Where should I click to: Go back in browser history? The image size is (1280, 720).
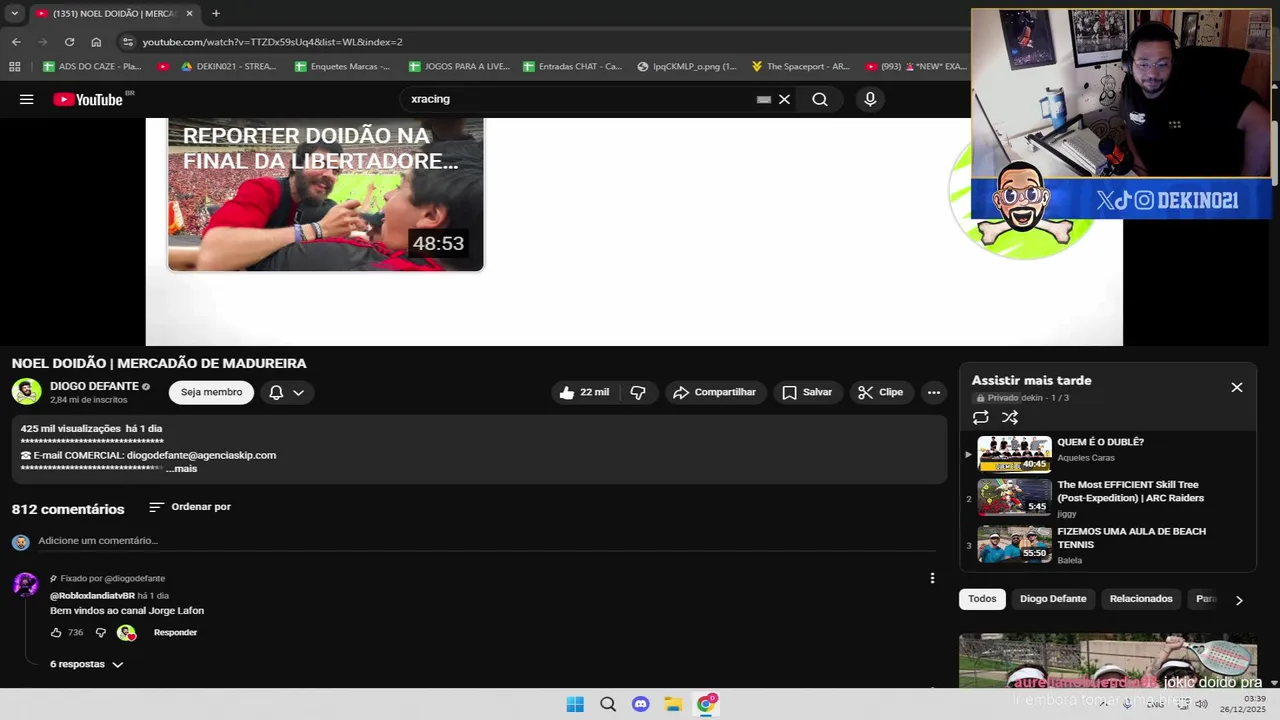pos(16,42)
